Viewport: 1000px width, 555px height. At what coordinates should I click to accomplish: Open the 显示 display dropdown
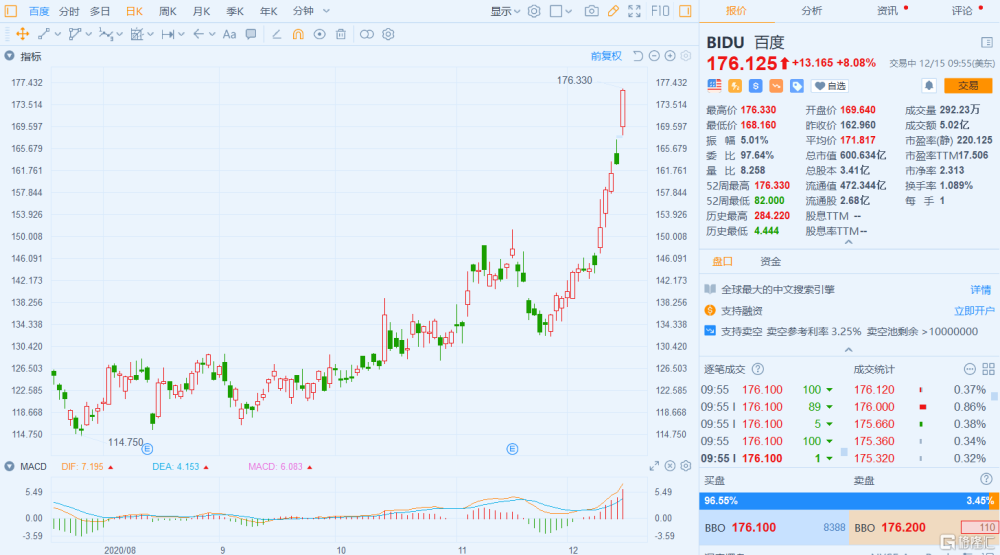click(505, 11)
